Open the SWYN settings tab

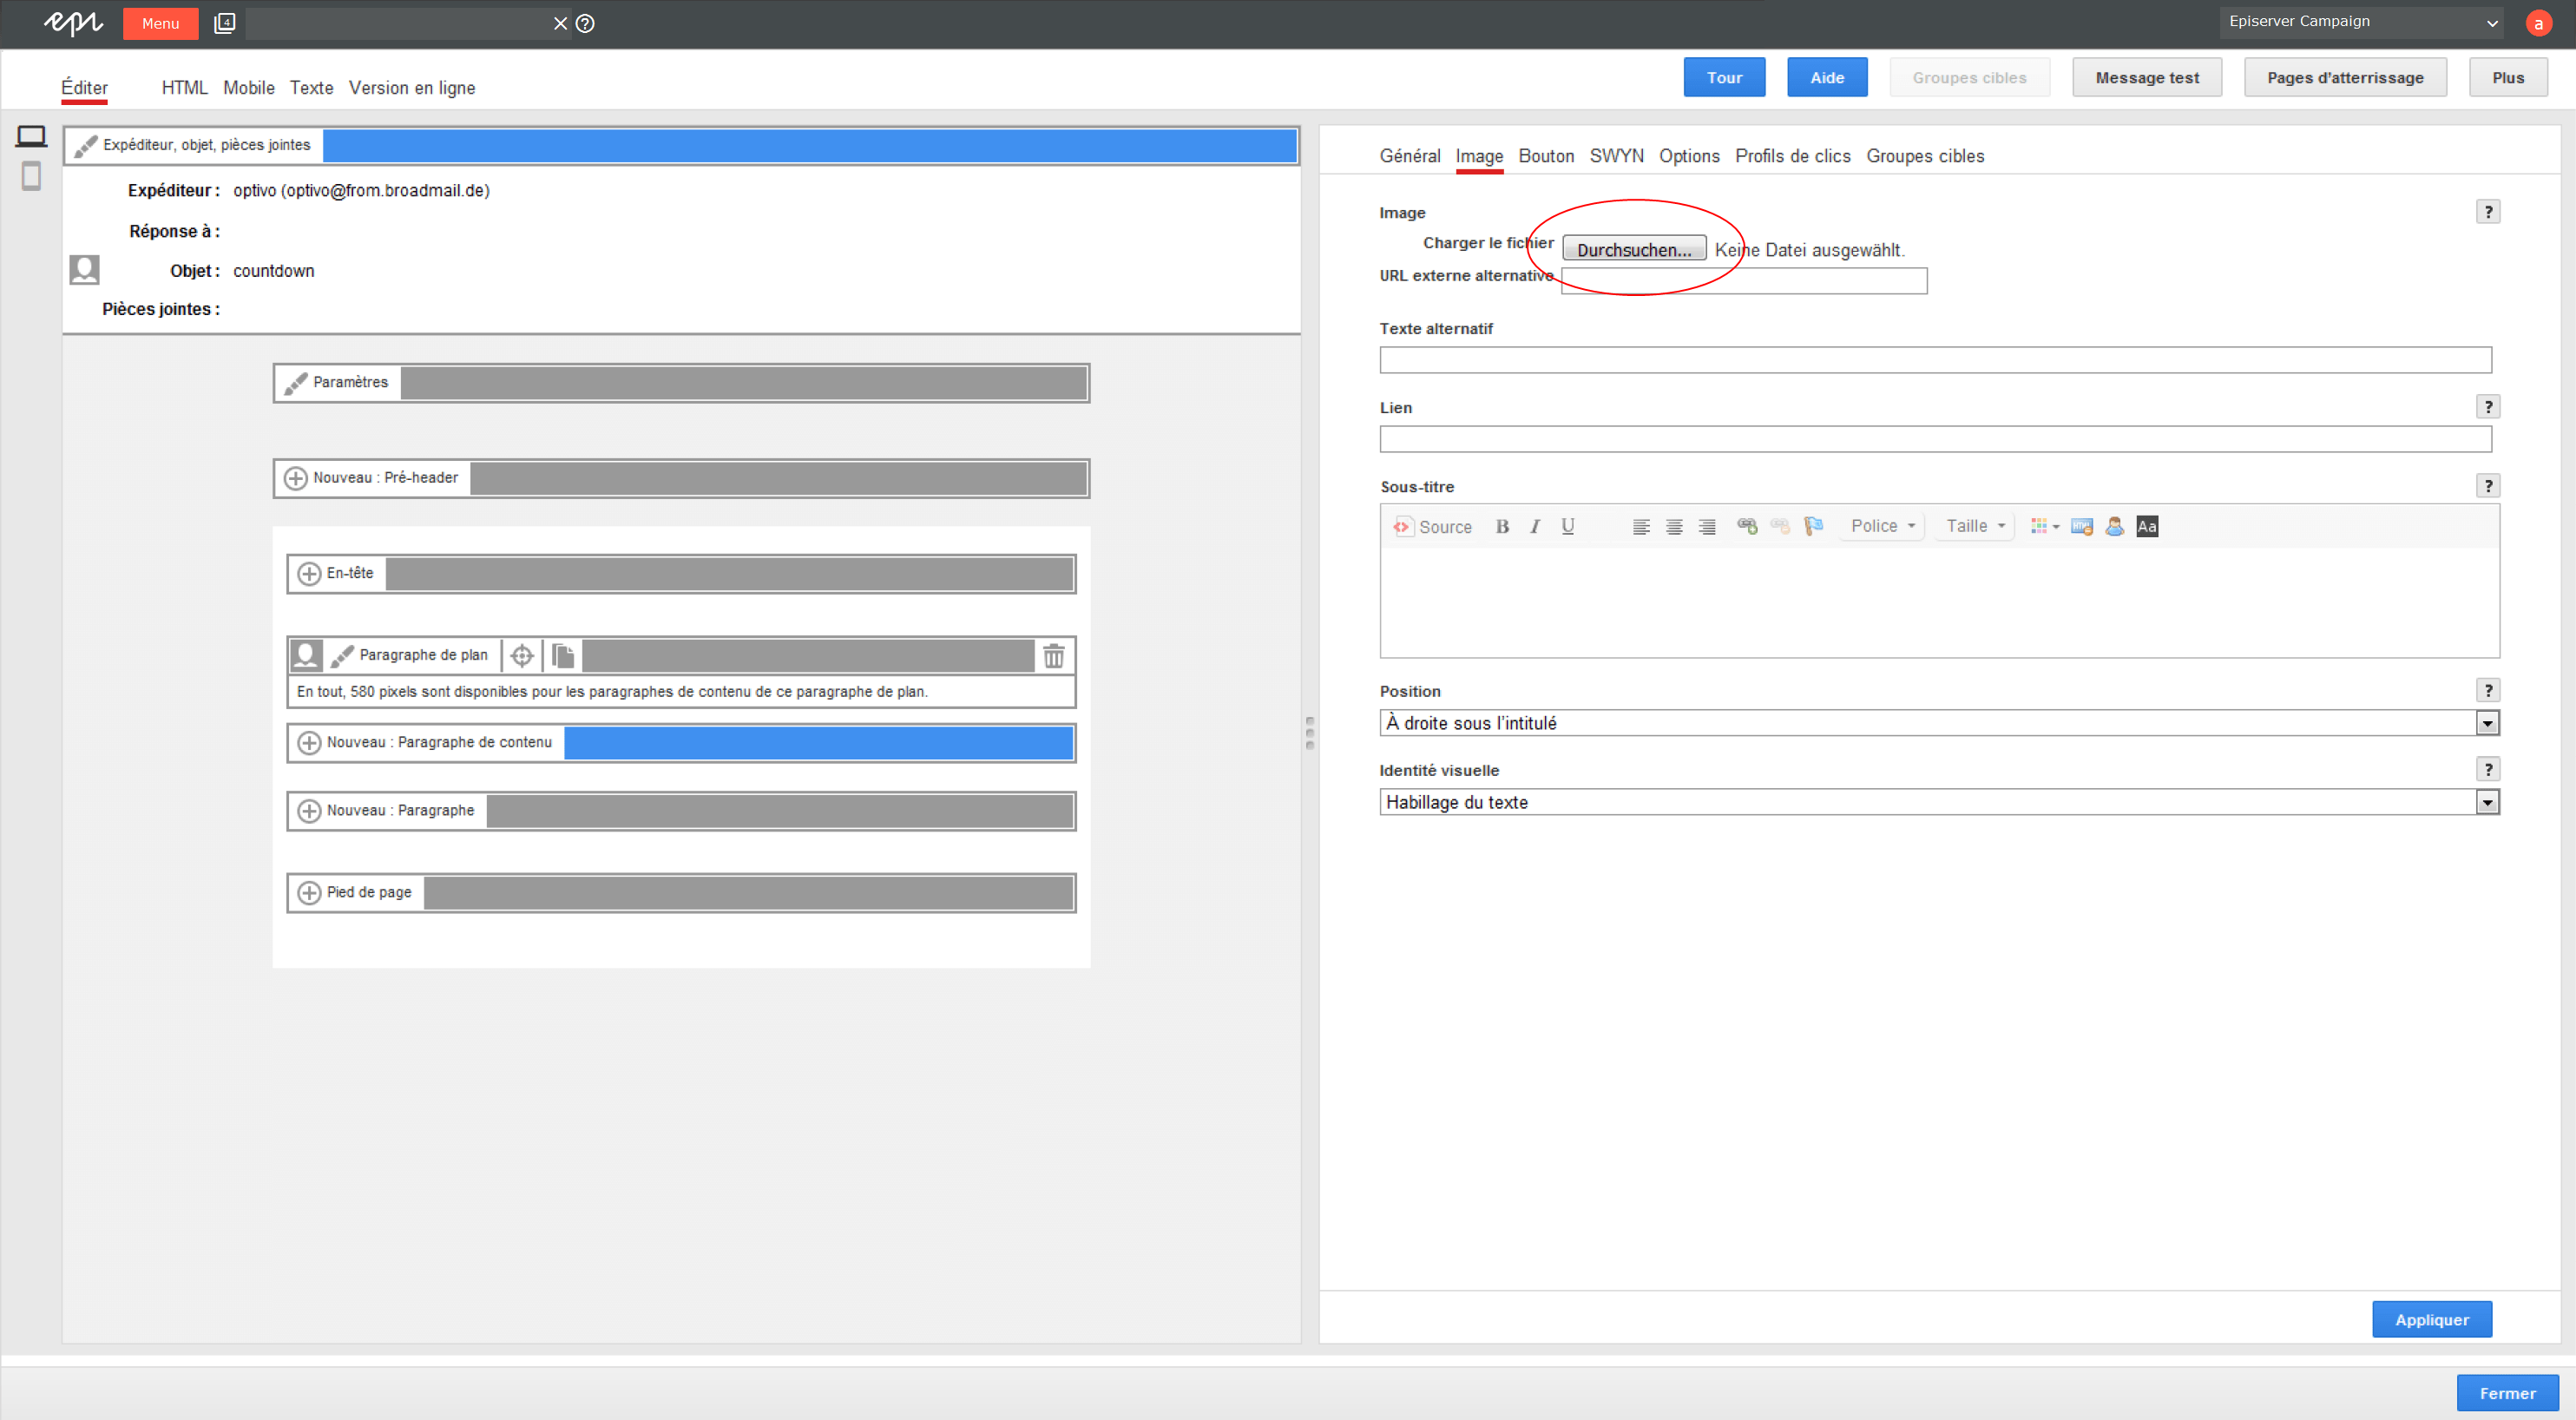click(x=1616, y=156)
